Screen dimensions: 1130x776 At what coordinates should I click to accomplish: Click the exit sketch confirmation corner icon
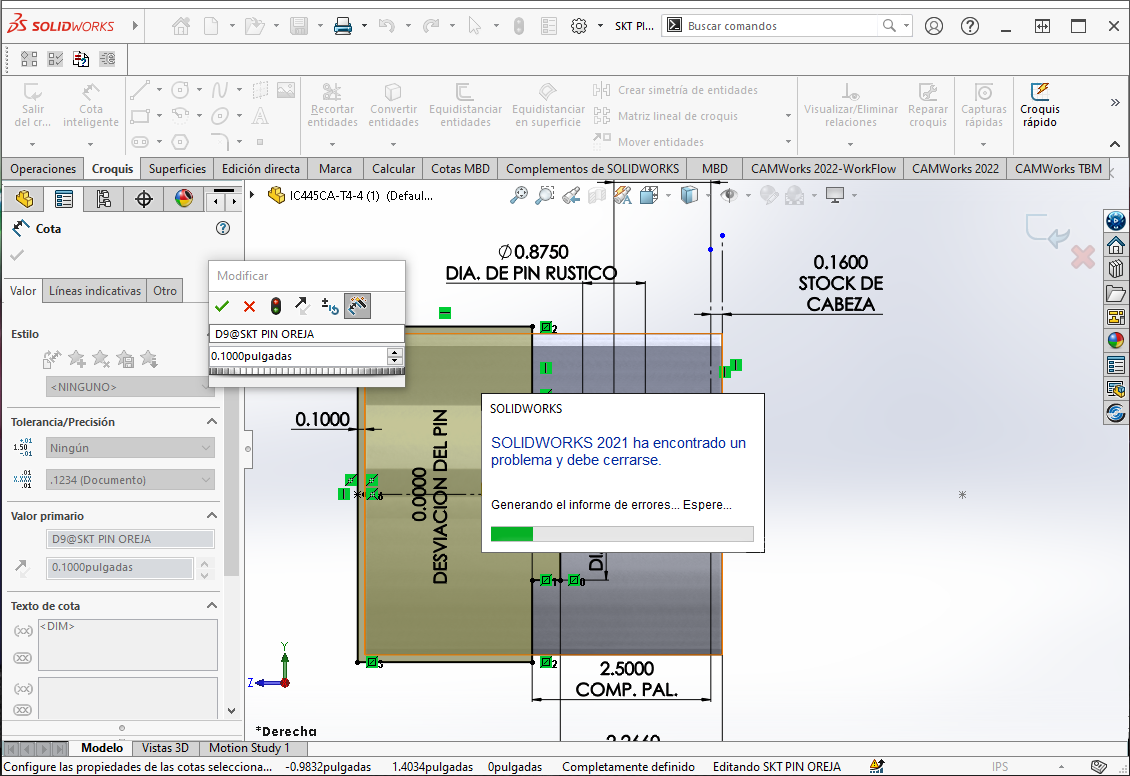click(x=1048, y=232)
